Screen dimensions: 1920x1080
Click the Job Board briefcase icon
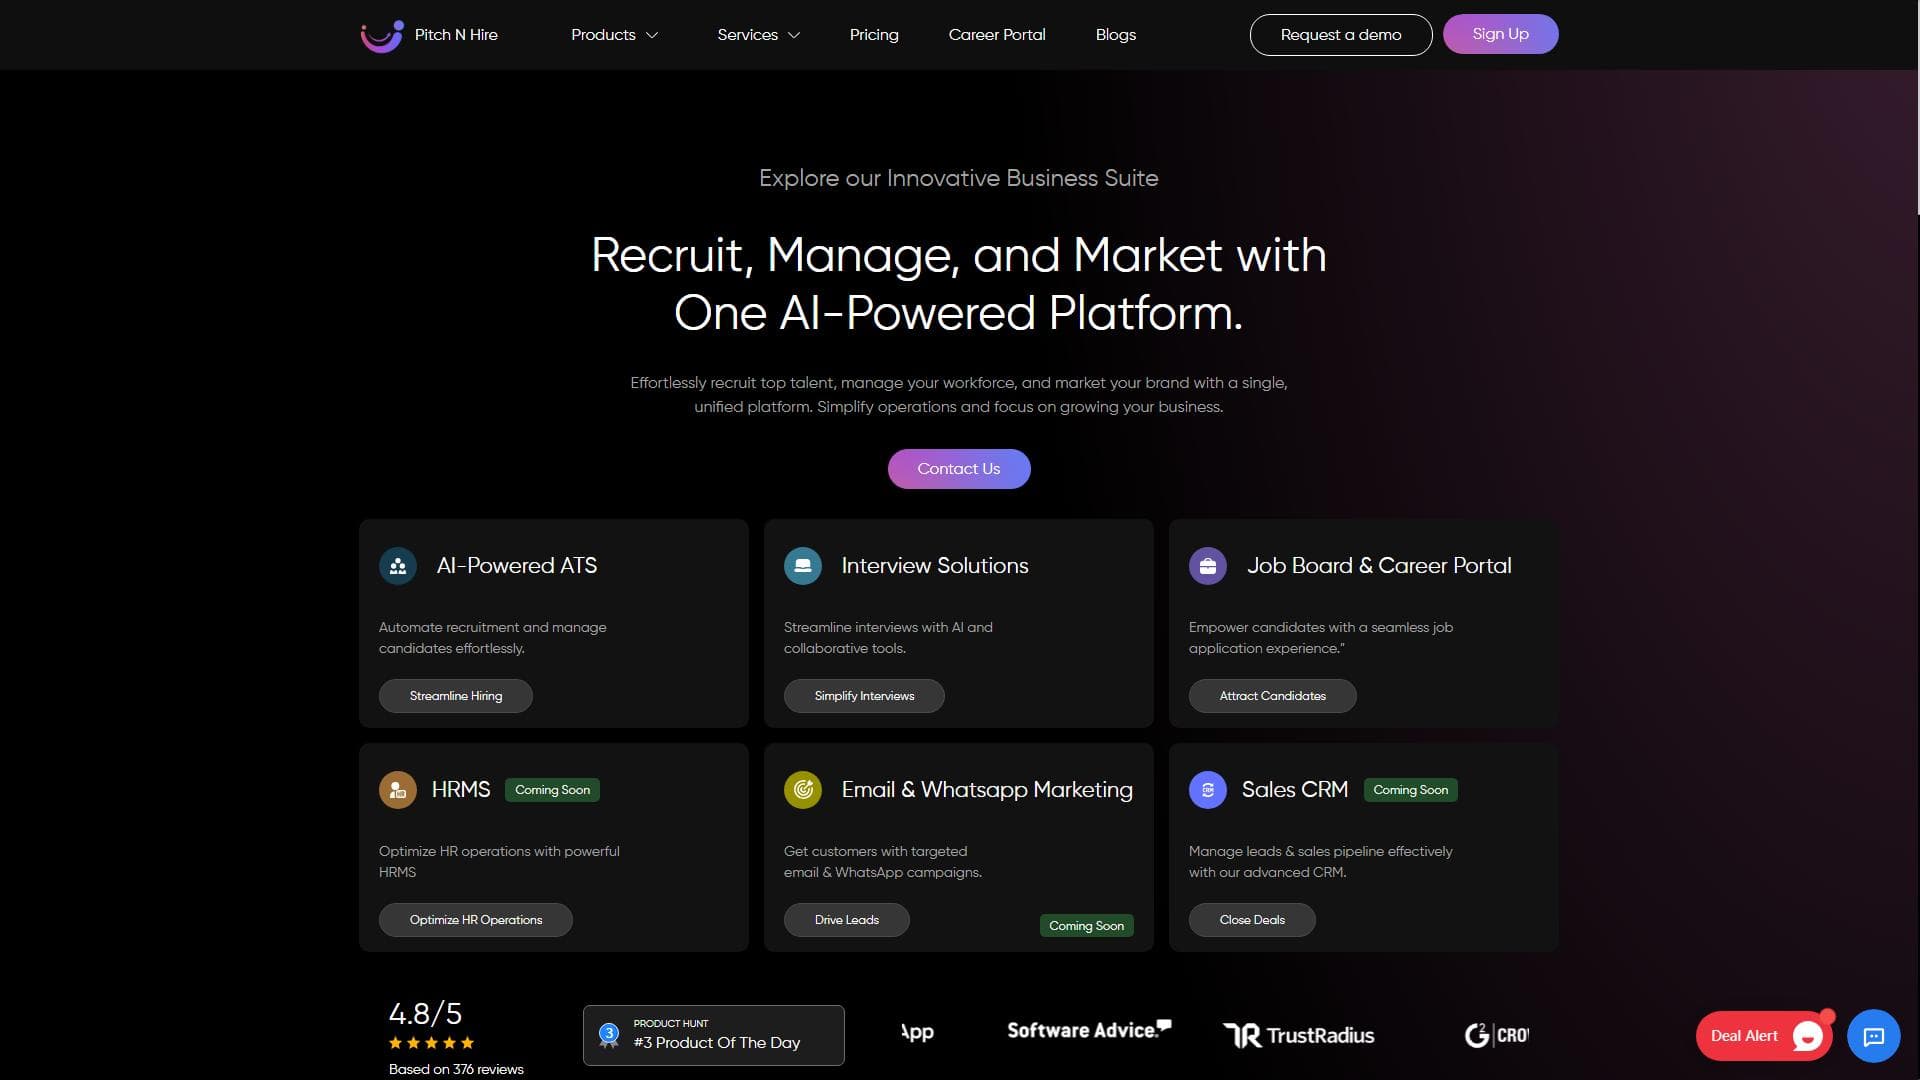(1207, 566)
